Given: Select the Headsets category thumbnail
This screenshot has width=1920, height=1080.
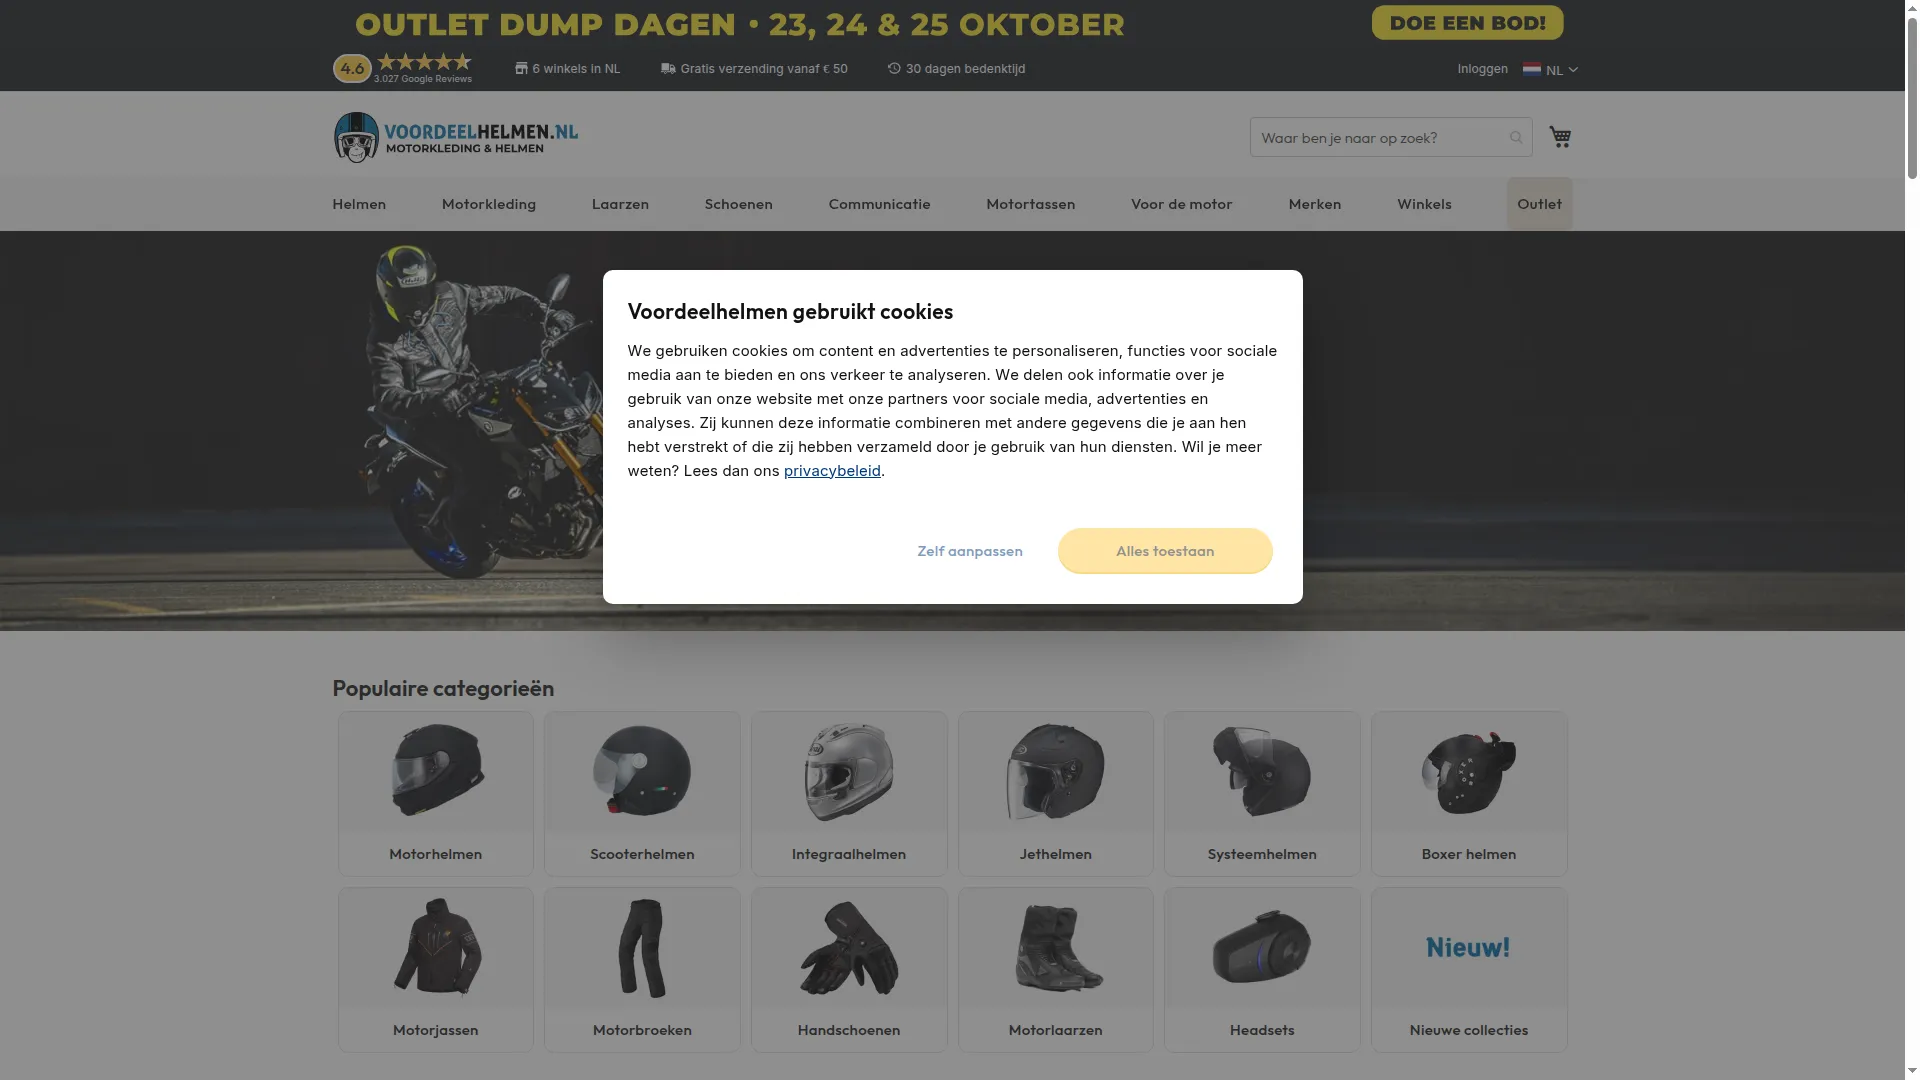Looking at the screenshot, I should [x=1262, y=947].
